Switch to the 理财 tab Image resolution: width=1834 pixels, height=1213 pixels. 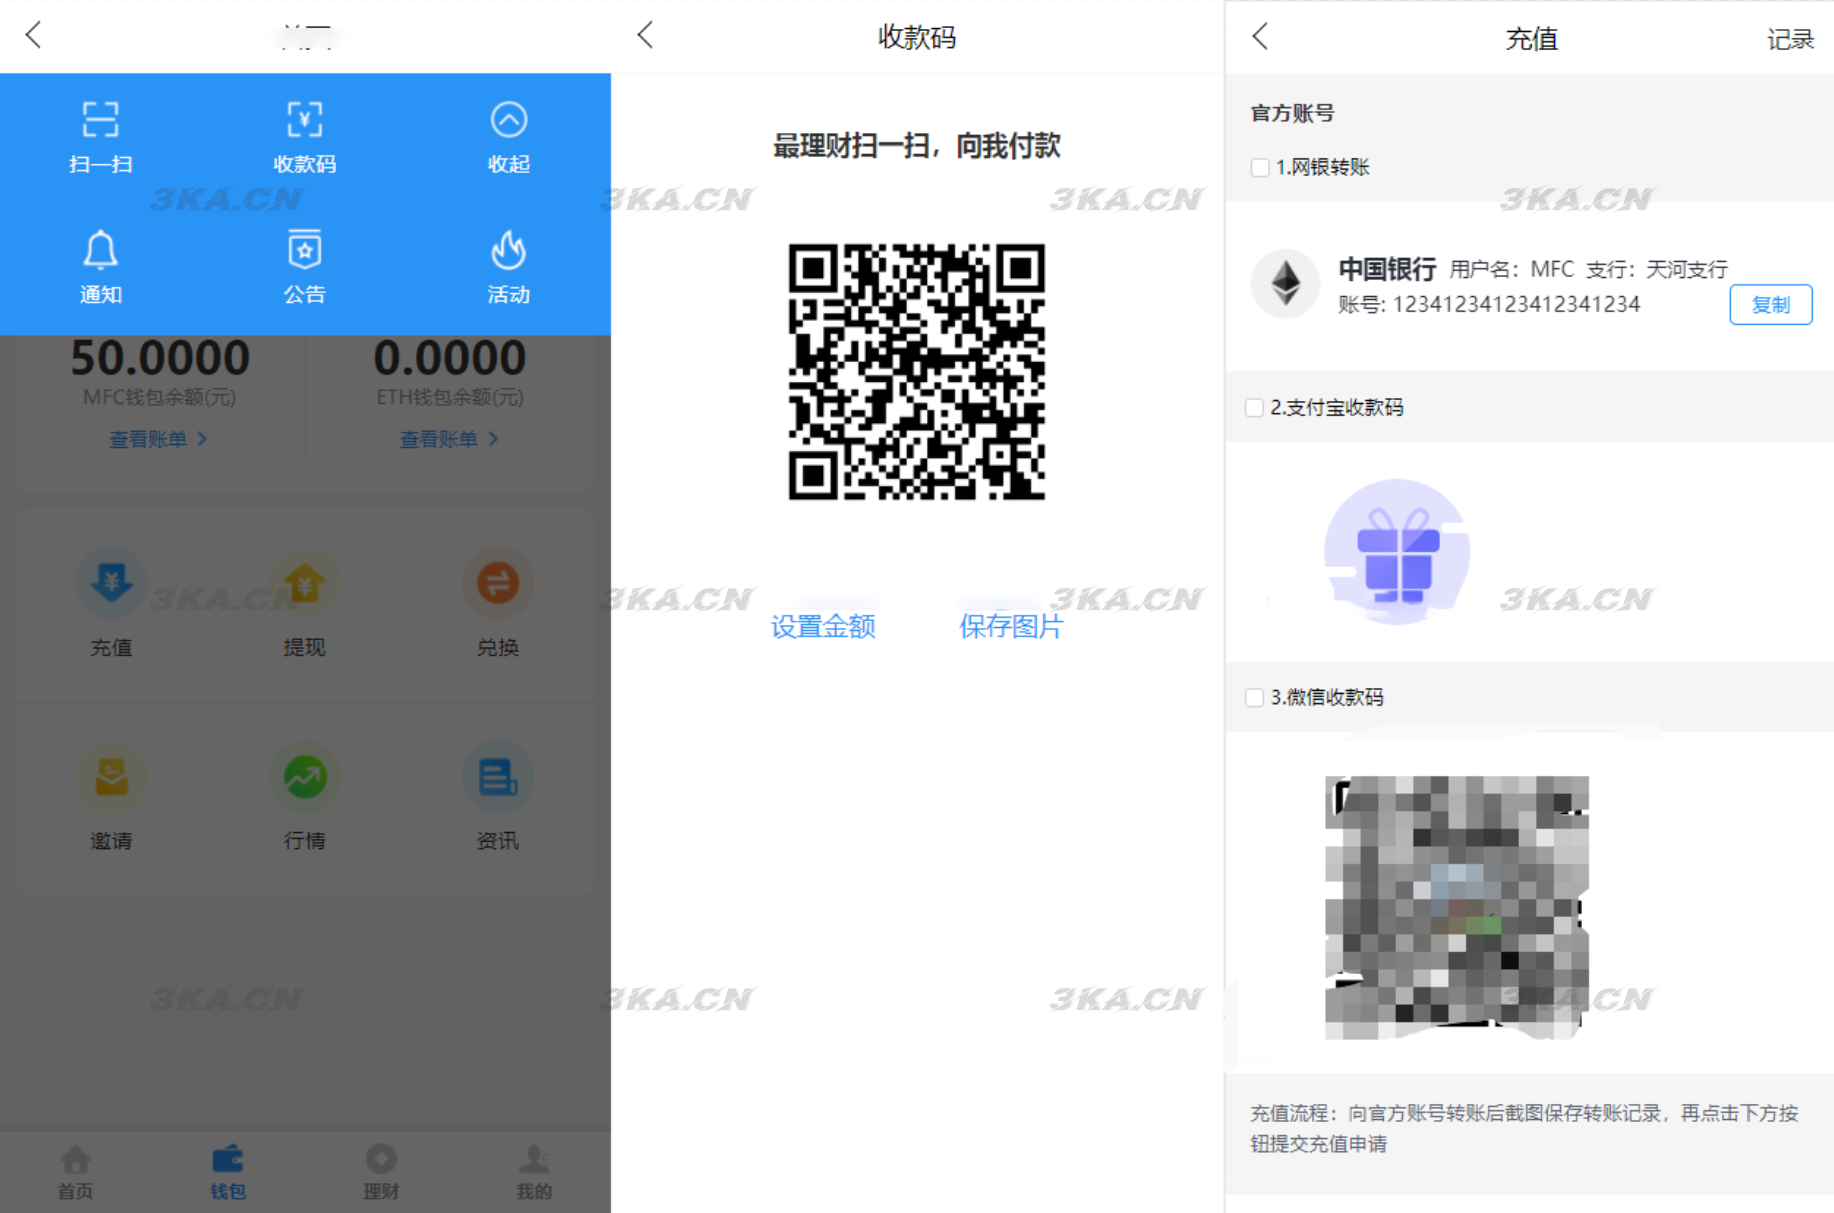[x=381, y=1172]
